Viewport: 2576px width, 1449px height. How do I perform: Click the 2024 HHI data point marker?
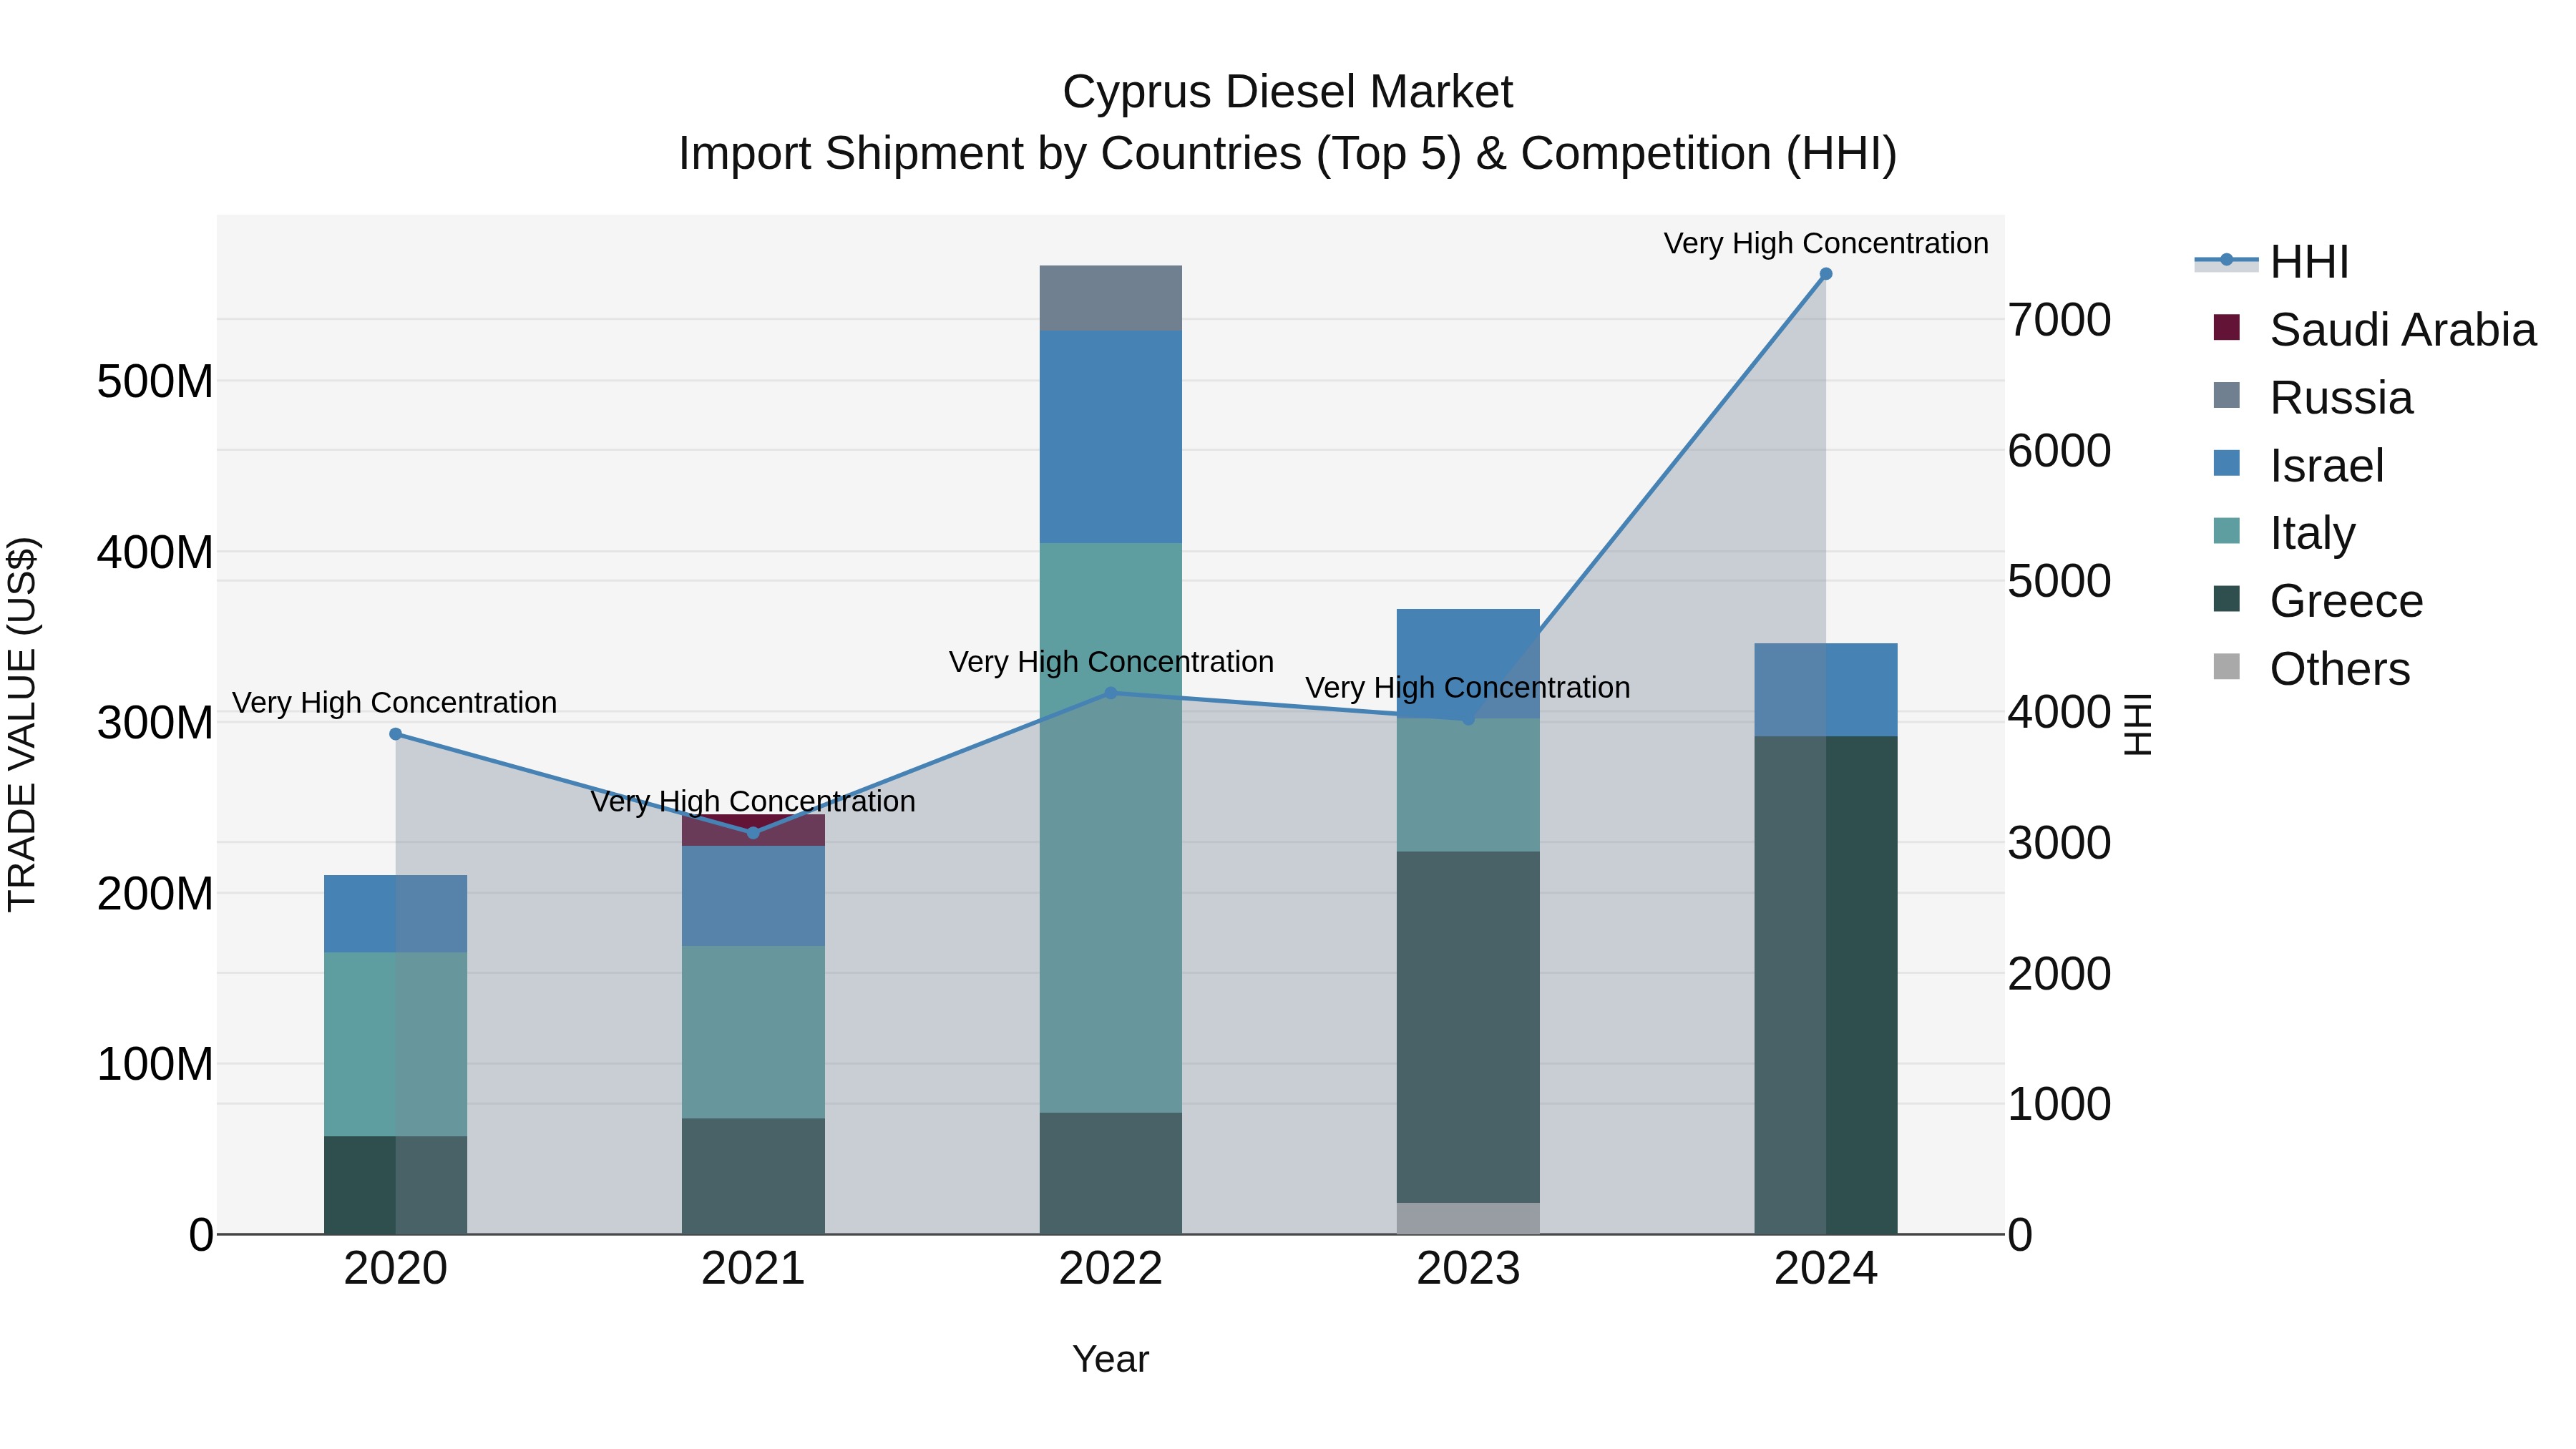pyautogui.click(x=1826, y=274)
